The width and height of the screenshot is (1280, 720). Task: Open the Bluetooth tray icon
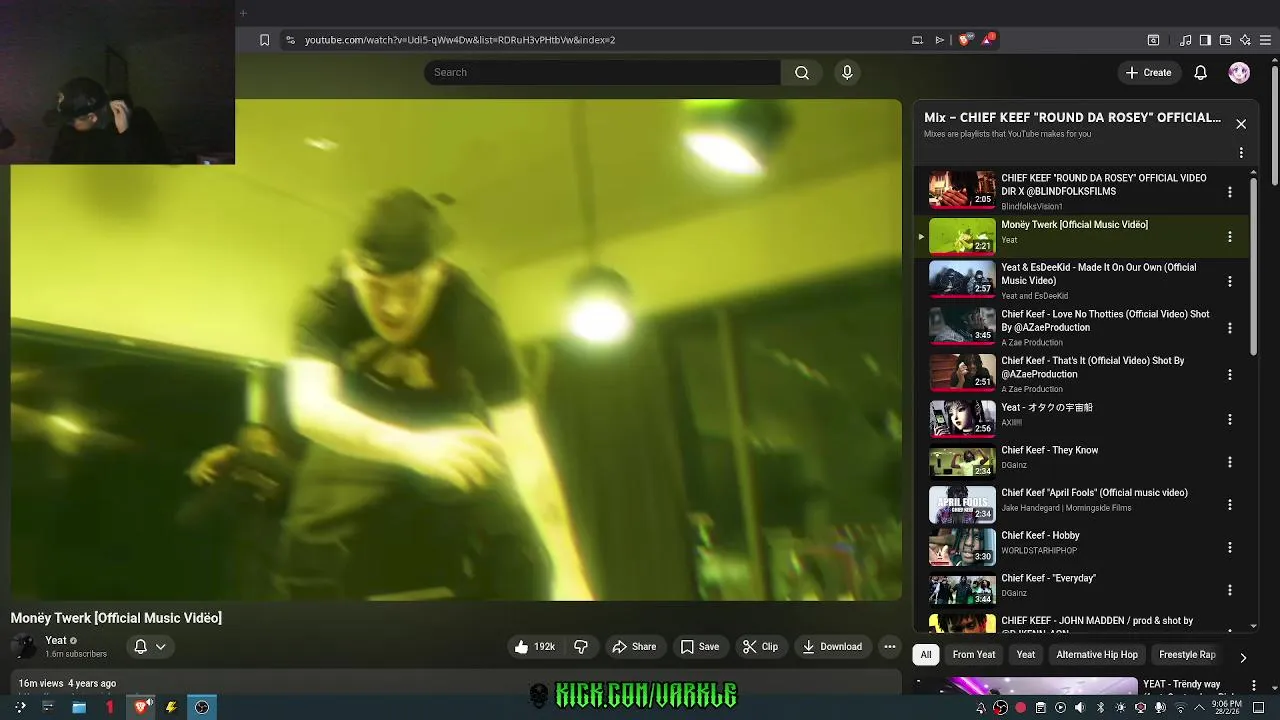[x=1100, y=708]
